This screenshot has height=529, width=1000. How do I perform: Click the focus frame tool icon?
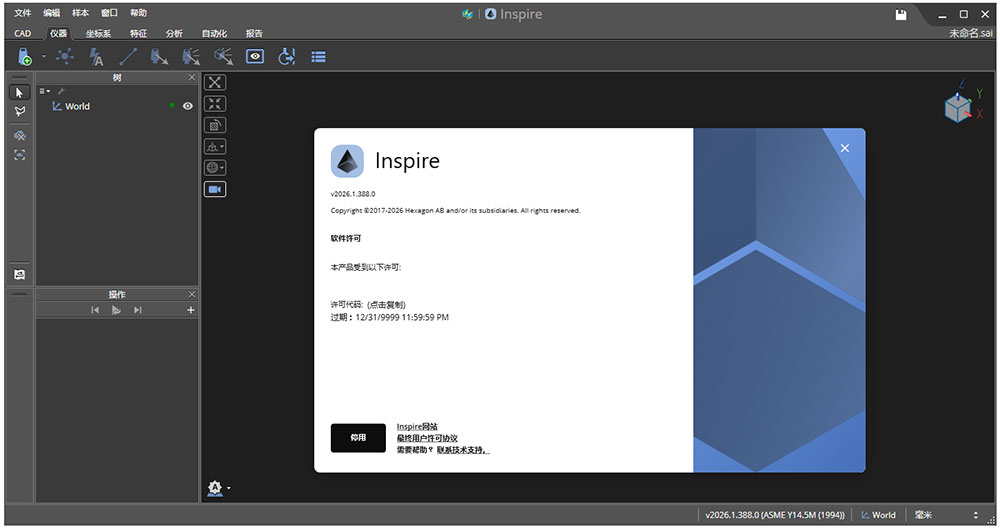(x=20, y=155)
